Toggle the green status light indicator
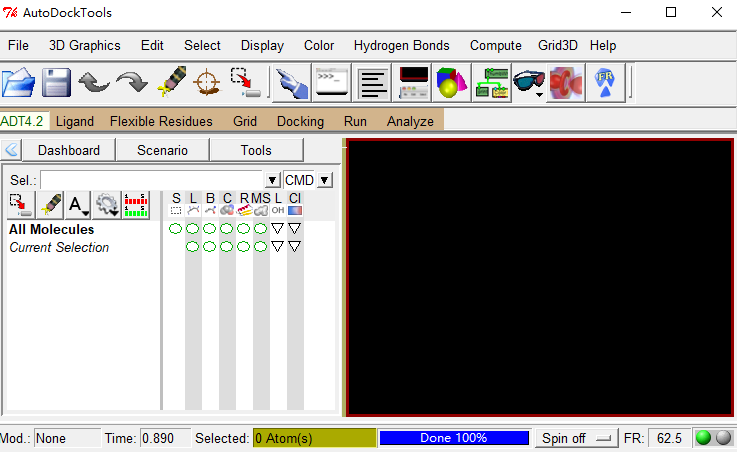The width and height of the screenshot is (737, 453). point(703,438)
